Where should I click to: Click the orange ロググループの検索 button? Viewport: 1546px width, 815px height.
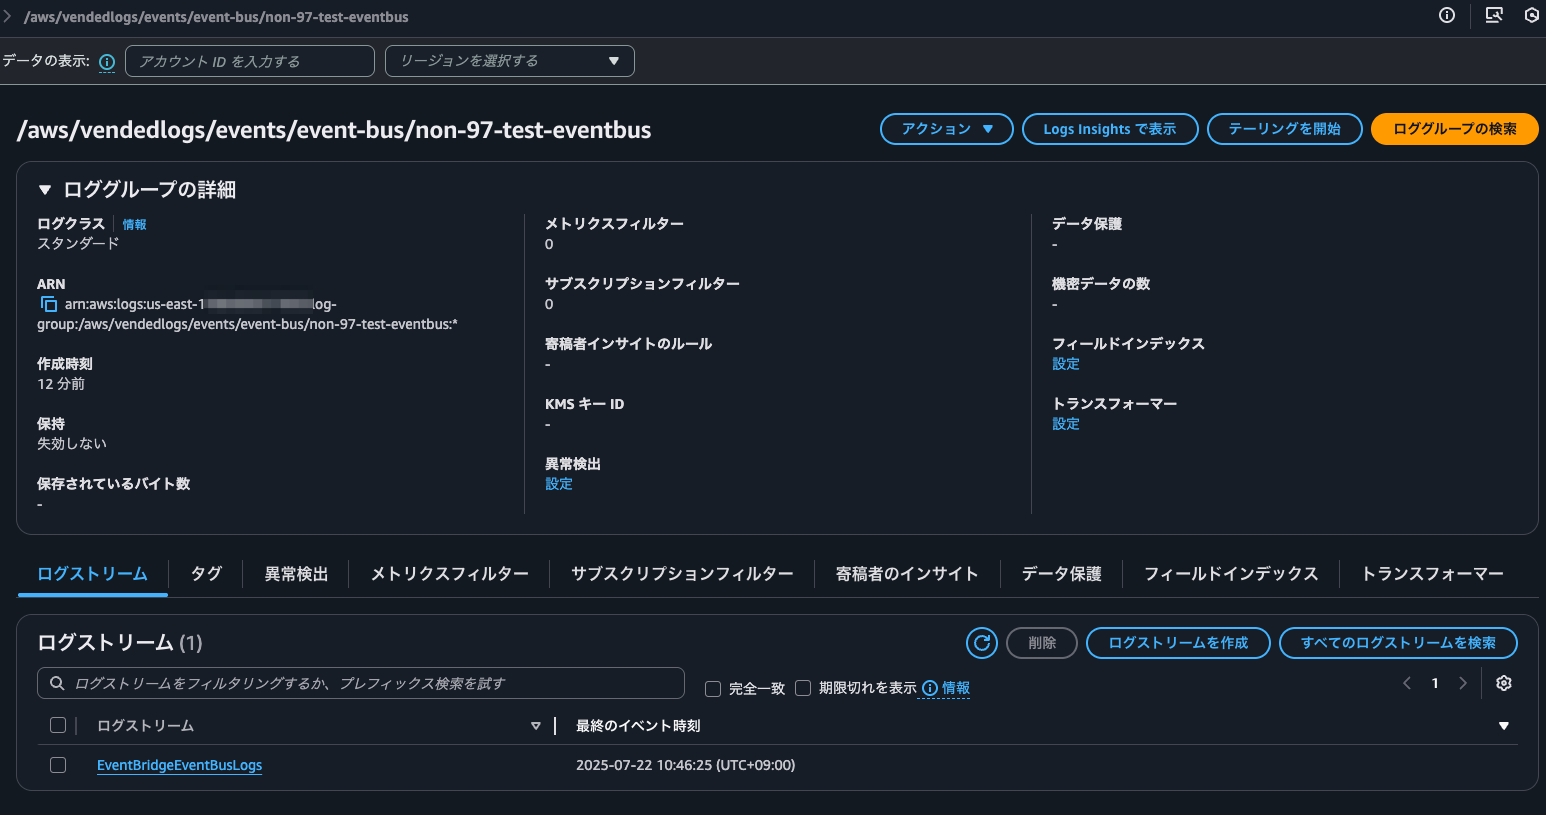click(1454, 129)
